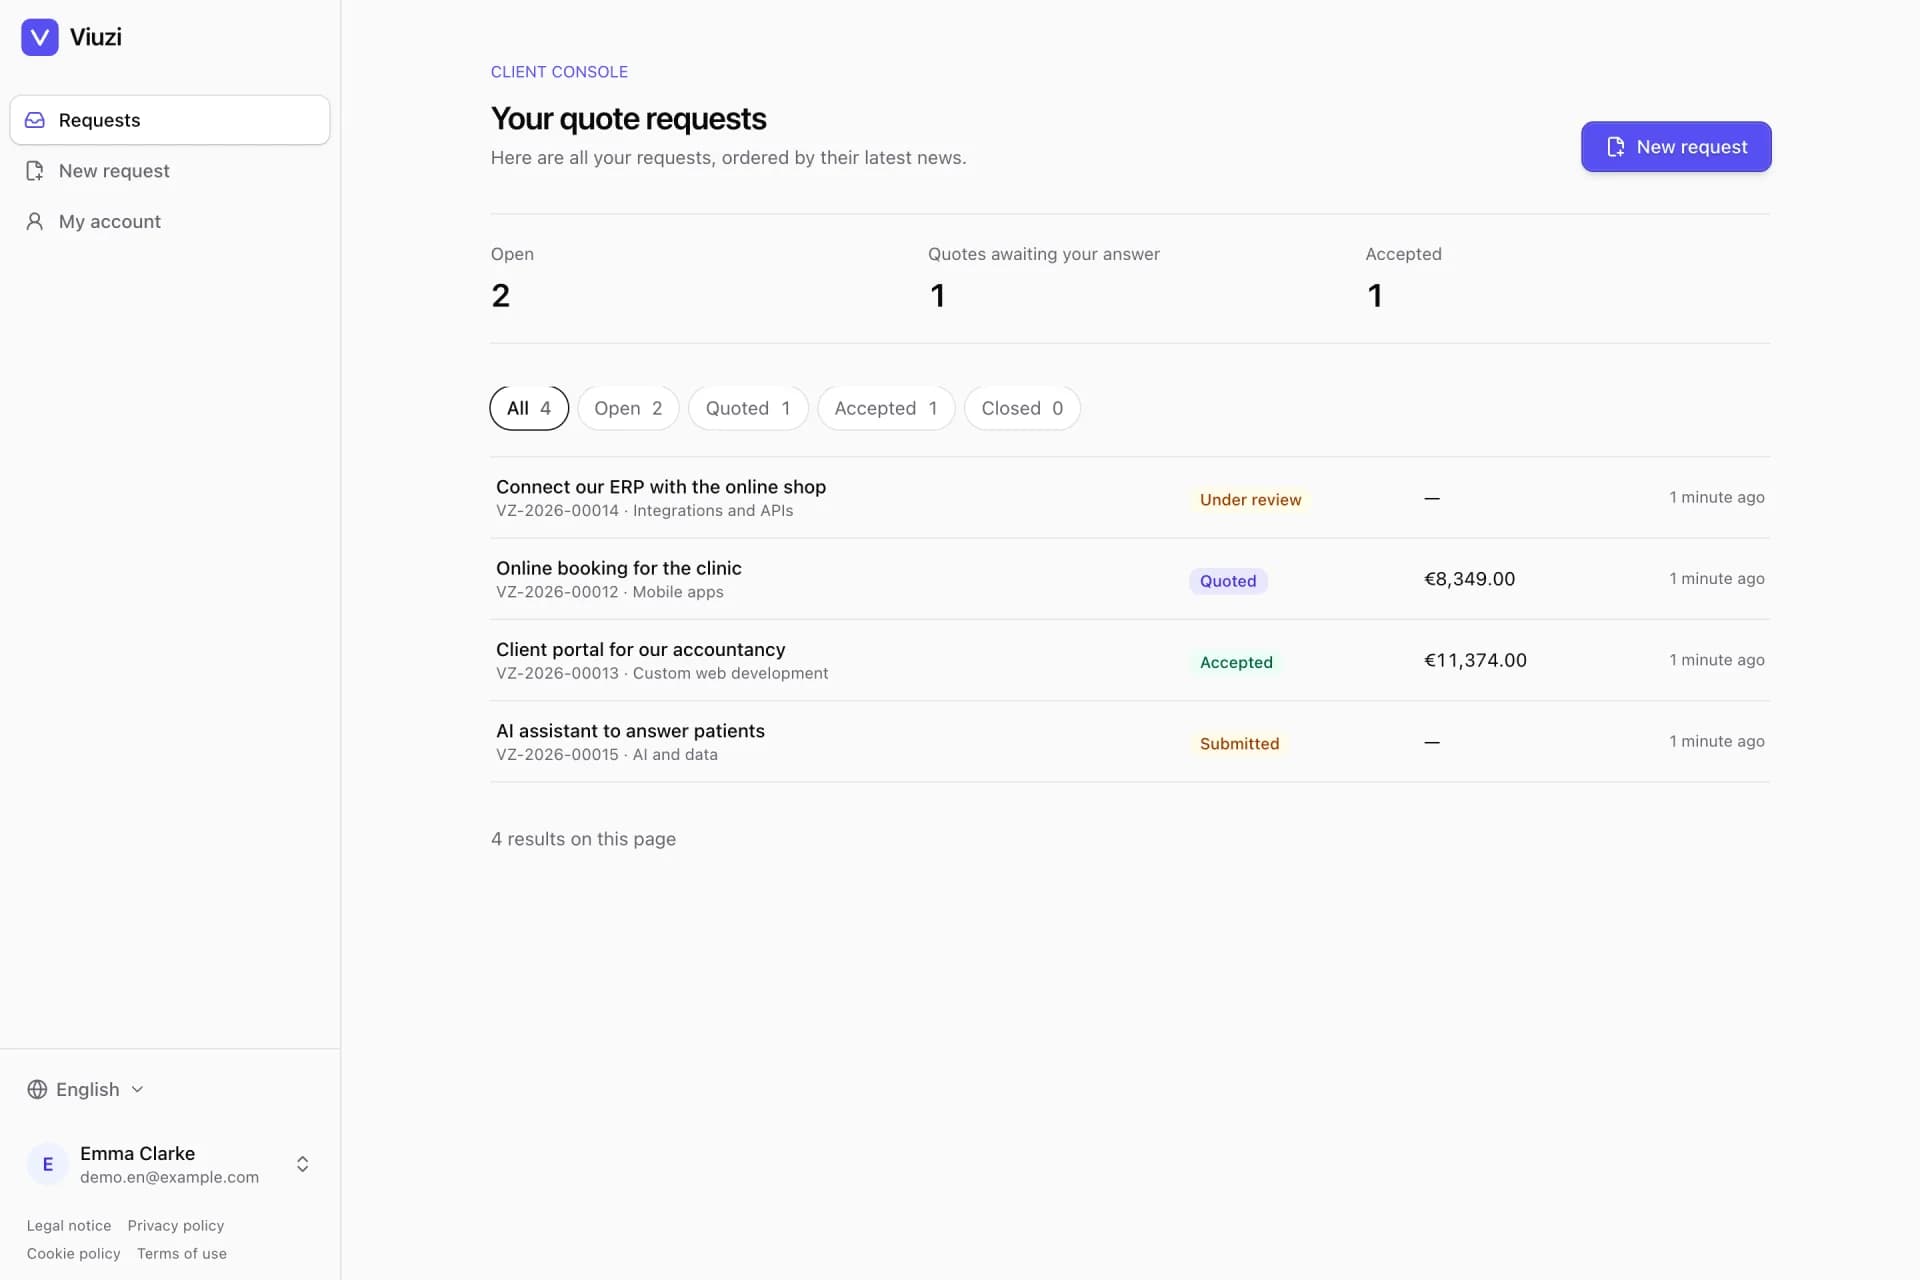
Task: Click the 'Your quote requests' page title
Action: pos(628,119)
